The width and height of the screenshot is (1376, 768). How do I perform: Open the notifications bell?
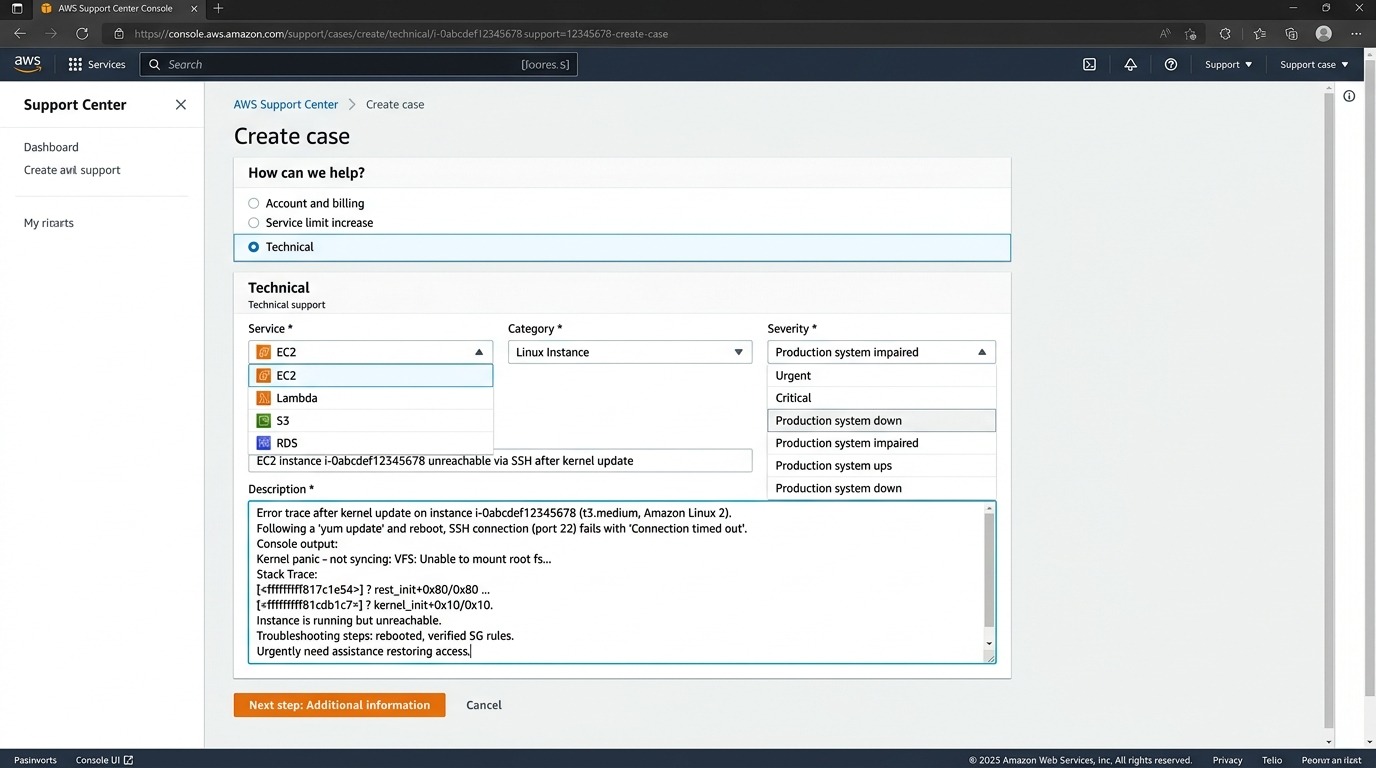pyautogui.click(x=1130, y=64)
